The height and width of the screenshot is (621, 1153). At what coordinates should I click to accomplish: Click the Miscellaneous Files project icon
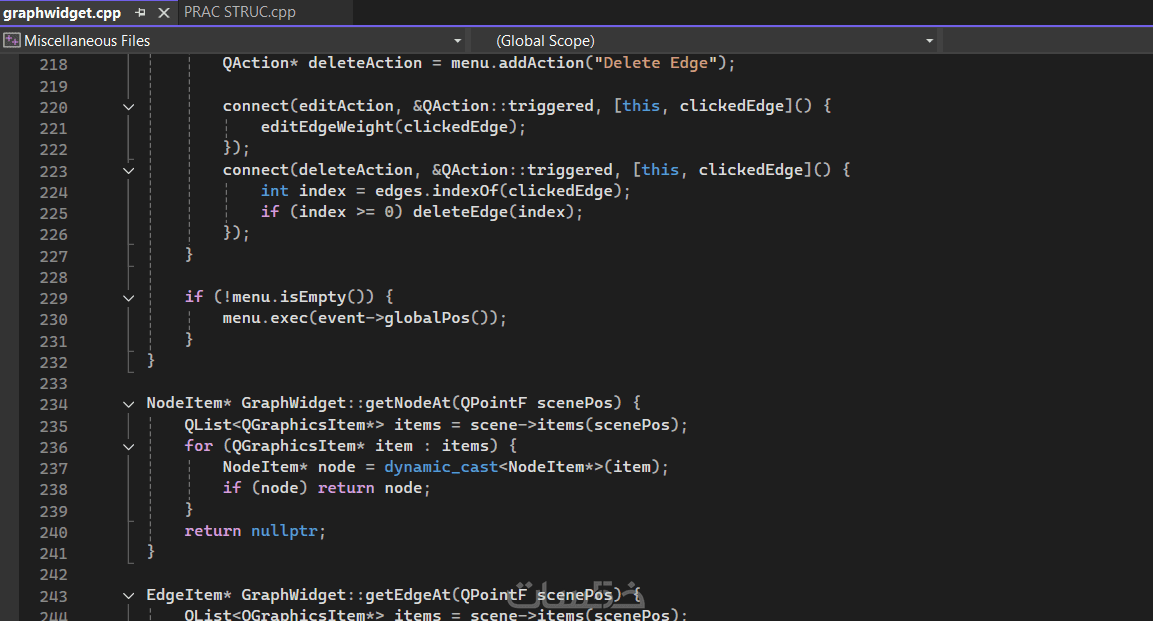pos(11,40)
